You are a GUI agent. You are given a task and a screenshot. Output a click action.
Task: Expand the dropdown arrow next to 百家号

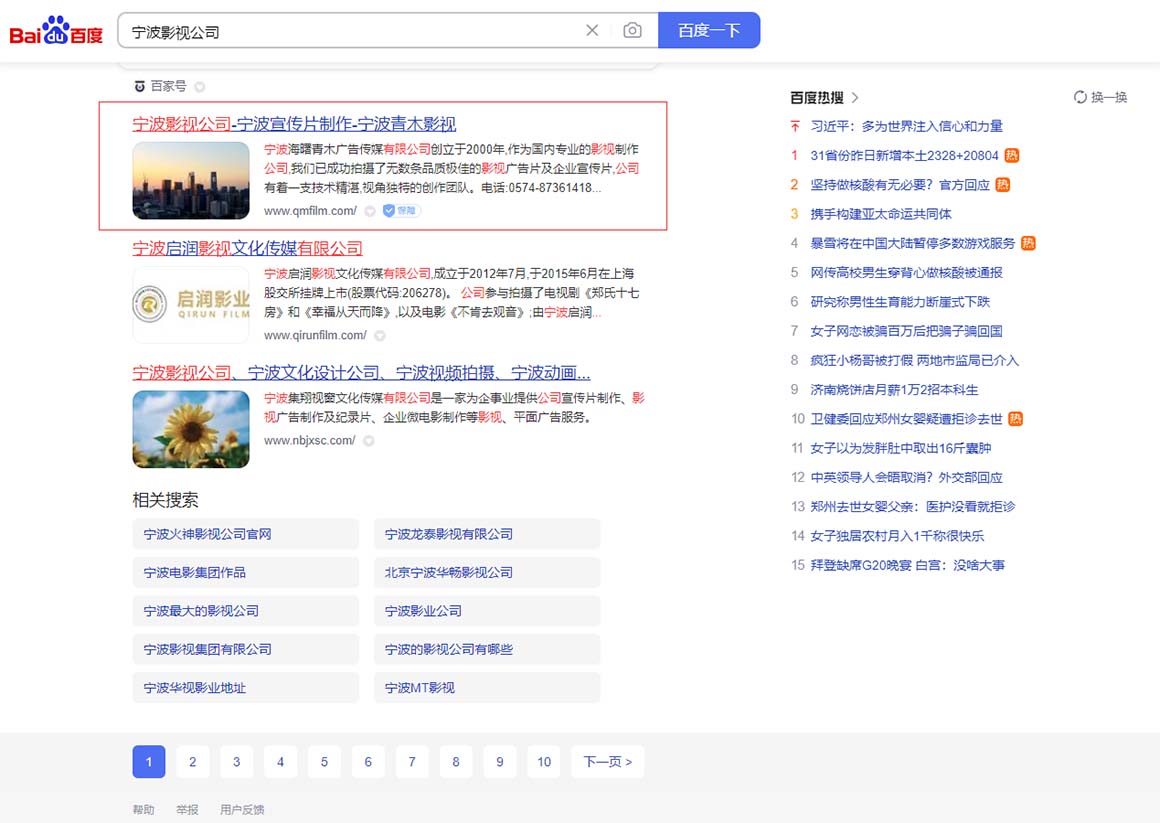coord(200,87)
